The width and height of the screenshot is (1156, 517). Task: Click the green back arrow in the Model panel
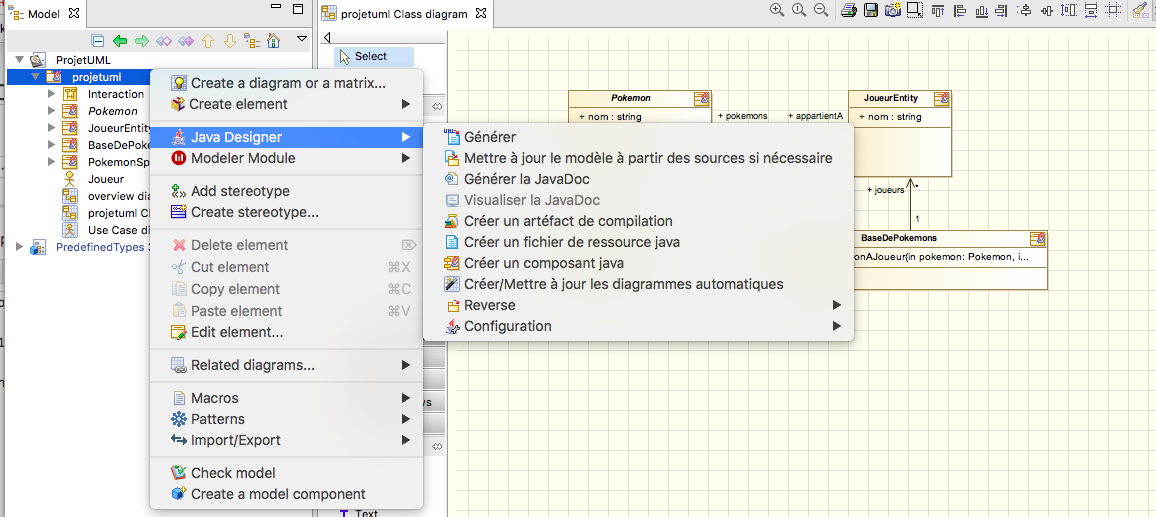(x=120, y=41)
